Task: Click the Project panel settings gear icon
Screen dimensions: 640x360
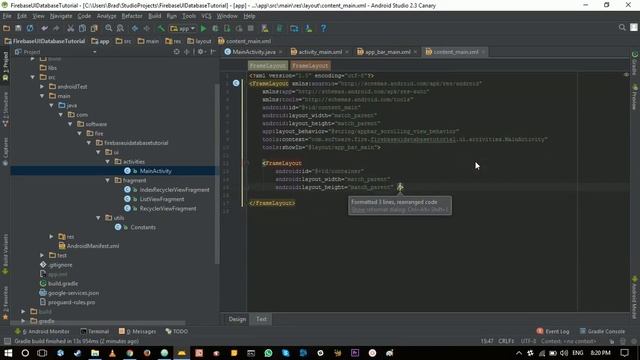Action: (x=200, y=52)
